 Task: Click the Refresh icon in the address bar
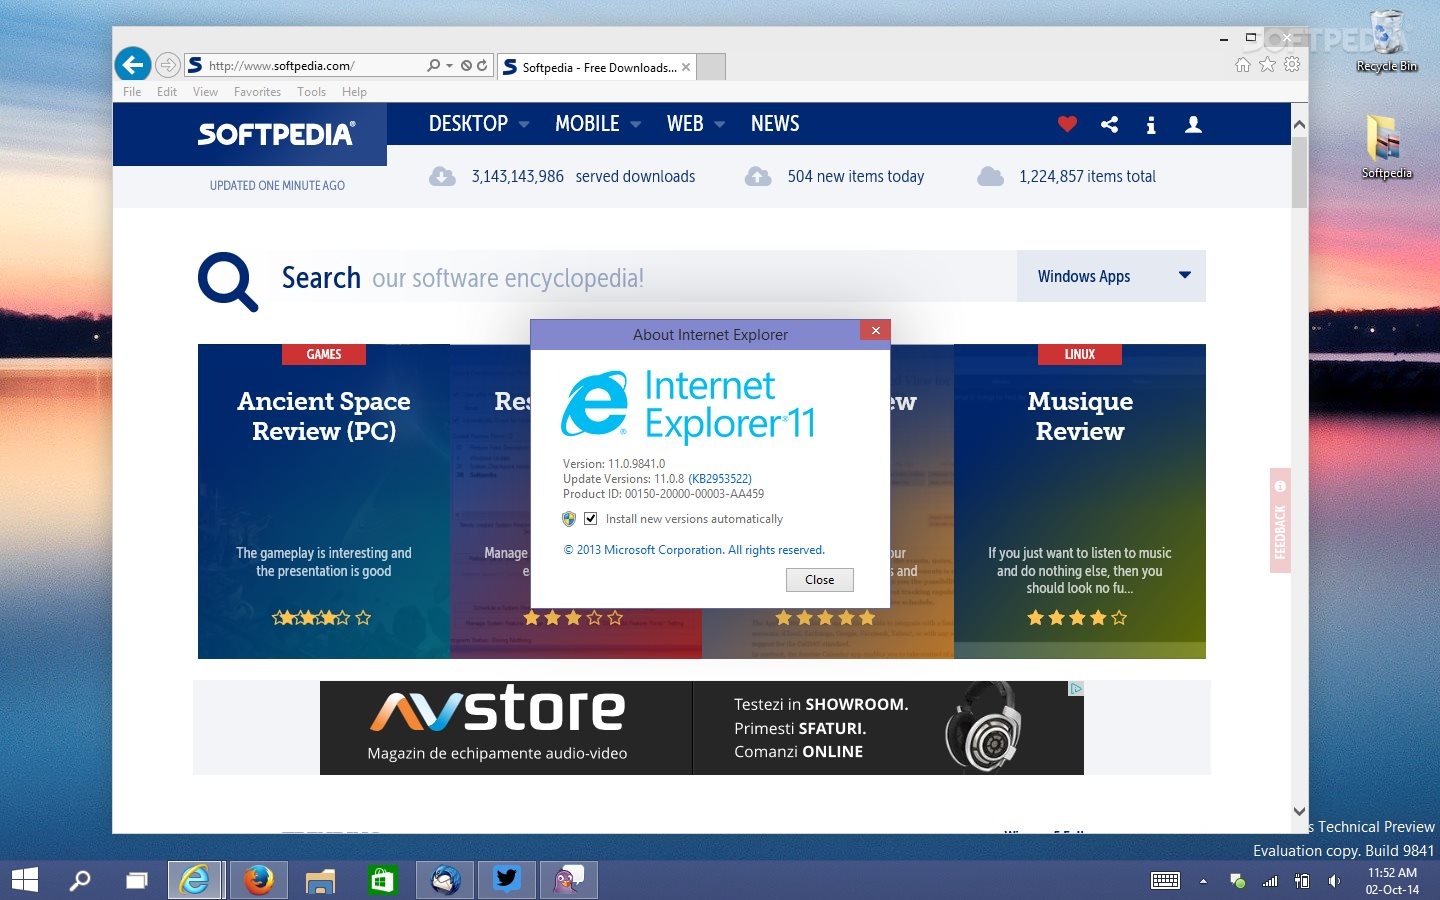[x=481, y=64]
